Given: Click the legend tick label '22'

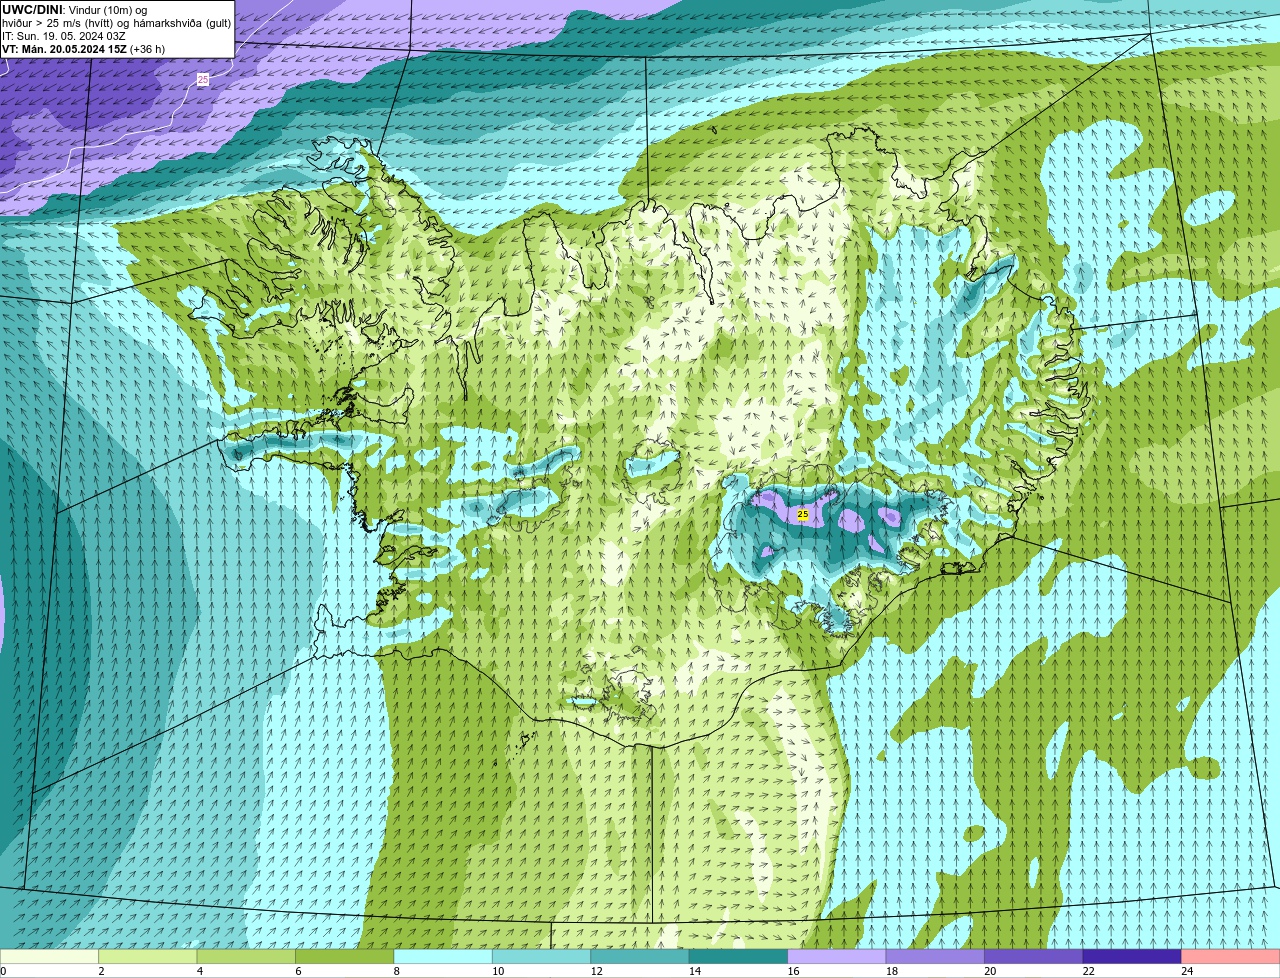Looking at the screenshot, I should [1089, 971].
